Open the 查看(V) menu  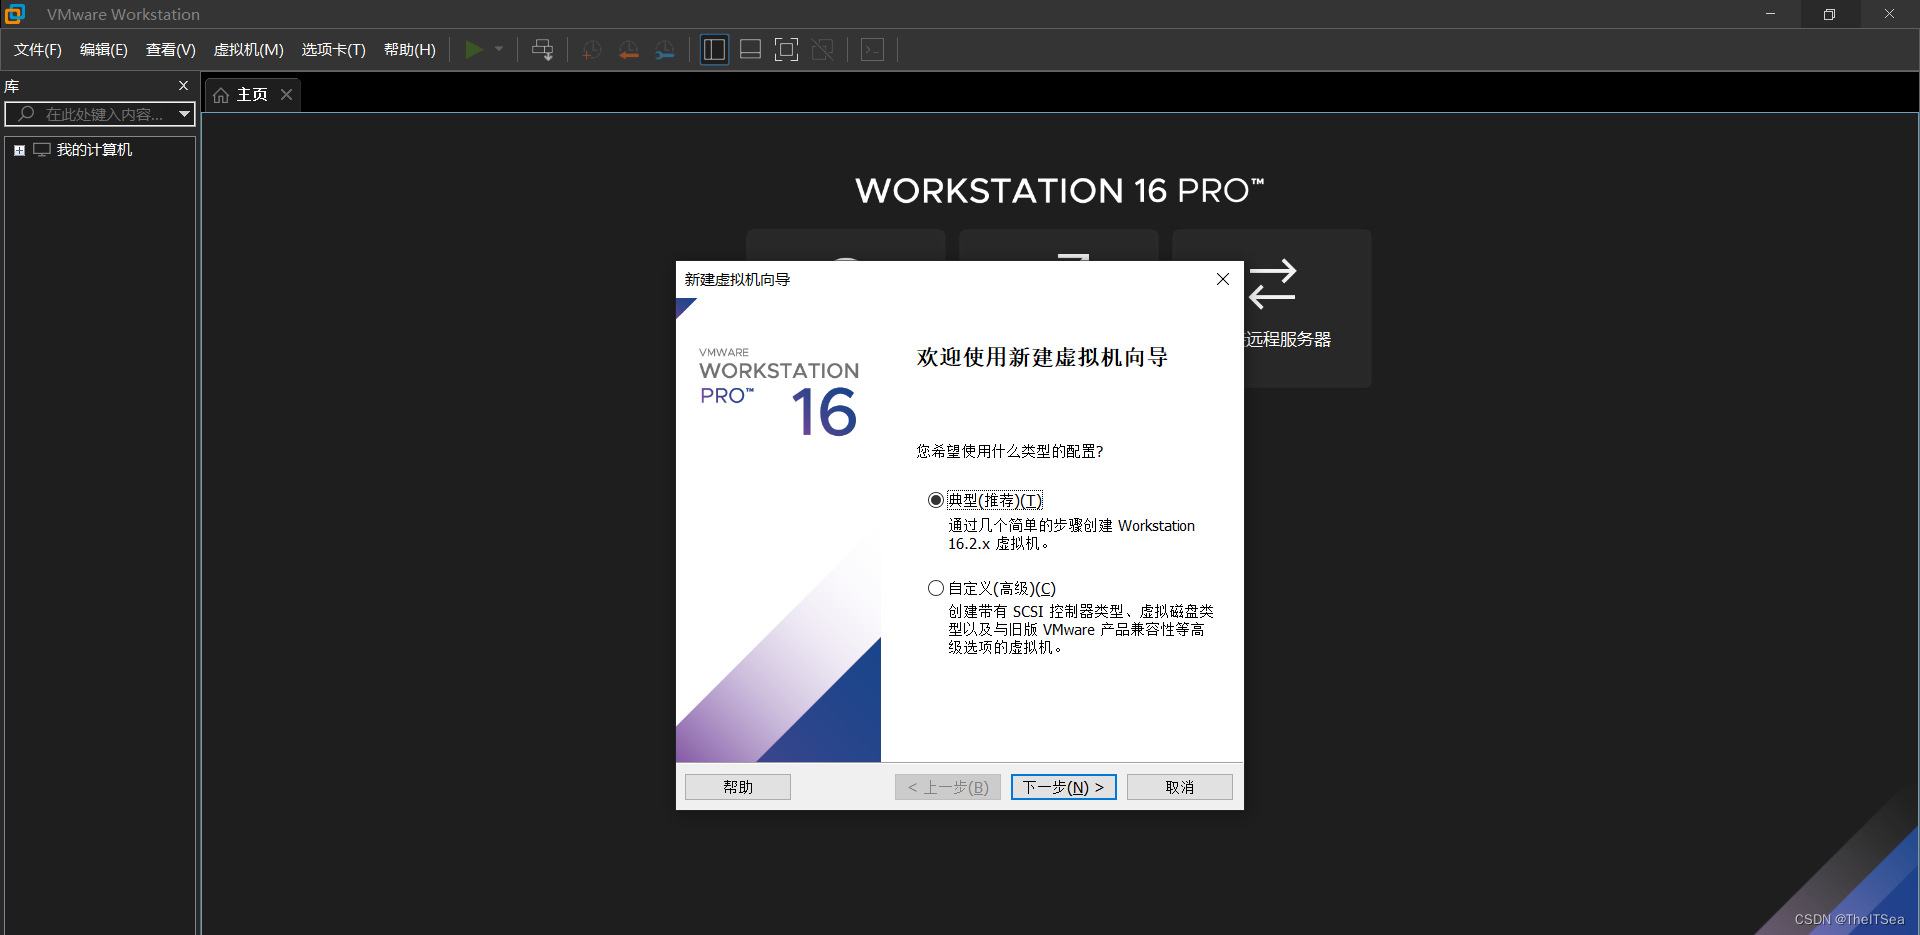pos(171,50)
